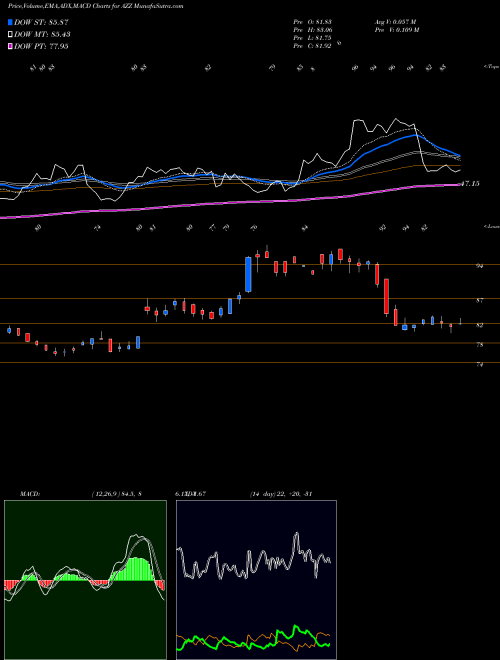
Task: Select the 'DOW PT: 77.95' legend text
Action: click(41, 46)
